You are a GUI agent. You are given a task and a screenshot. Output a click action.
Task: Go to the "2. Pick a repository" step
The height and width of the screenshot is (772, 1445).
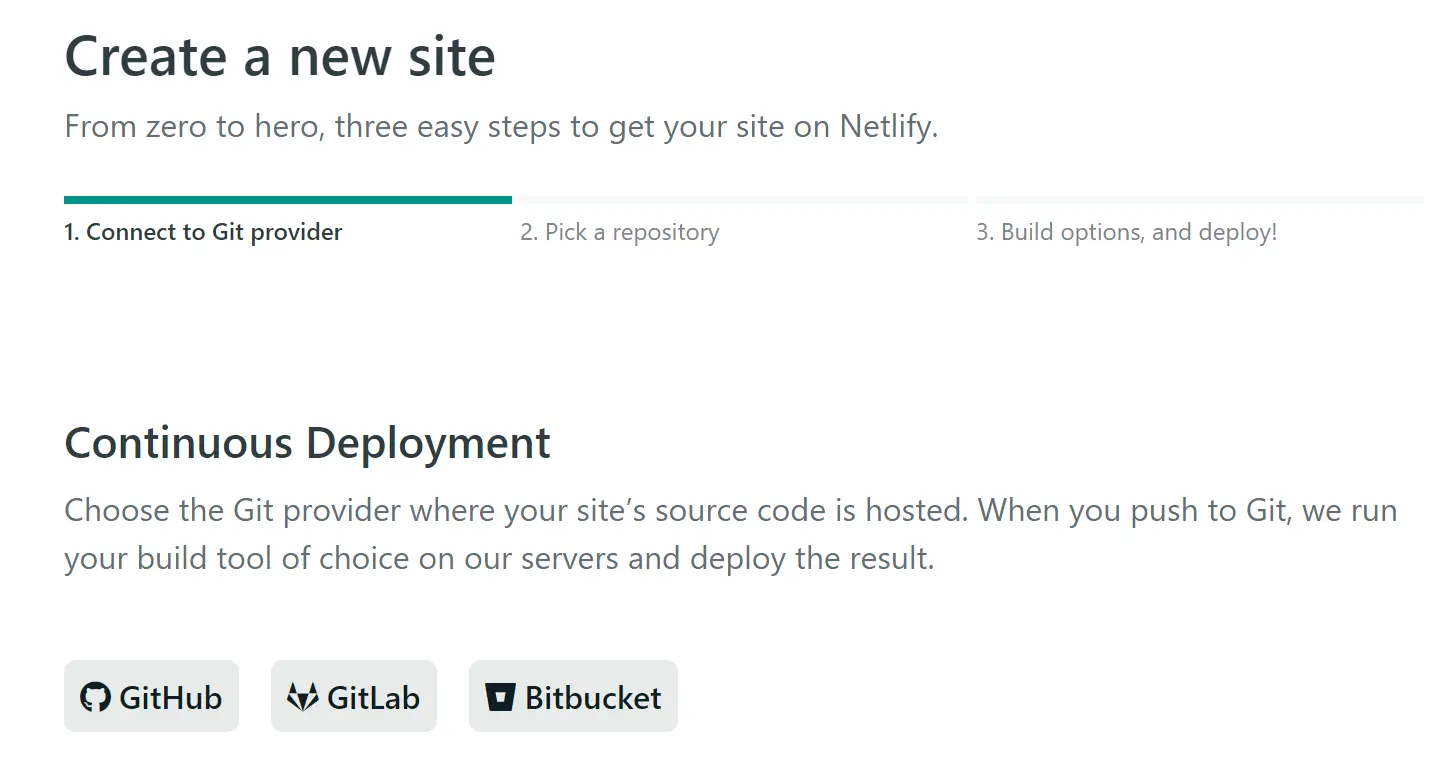[619, 232]
